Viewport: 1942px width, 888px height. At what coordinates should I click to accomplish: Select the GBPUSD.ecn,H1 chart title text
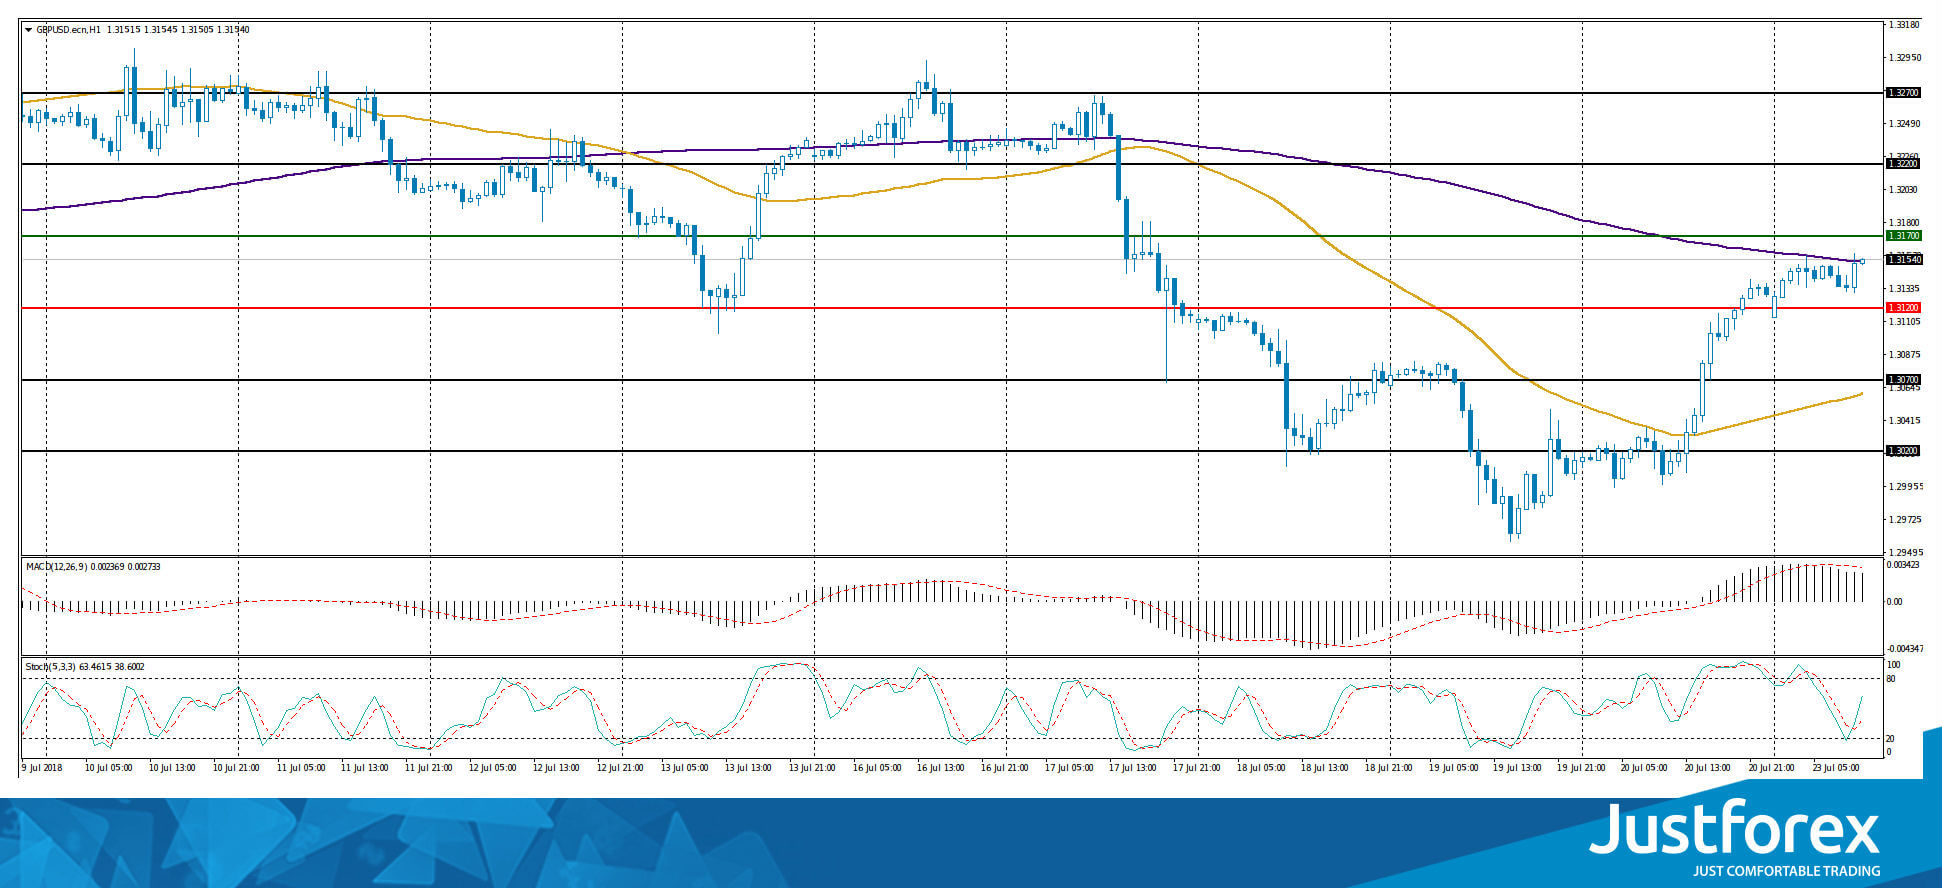click(x=69, y=30)
